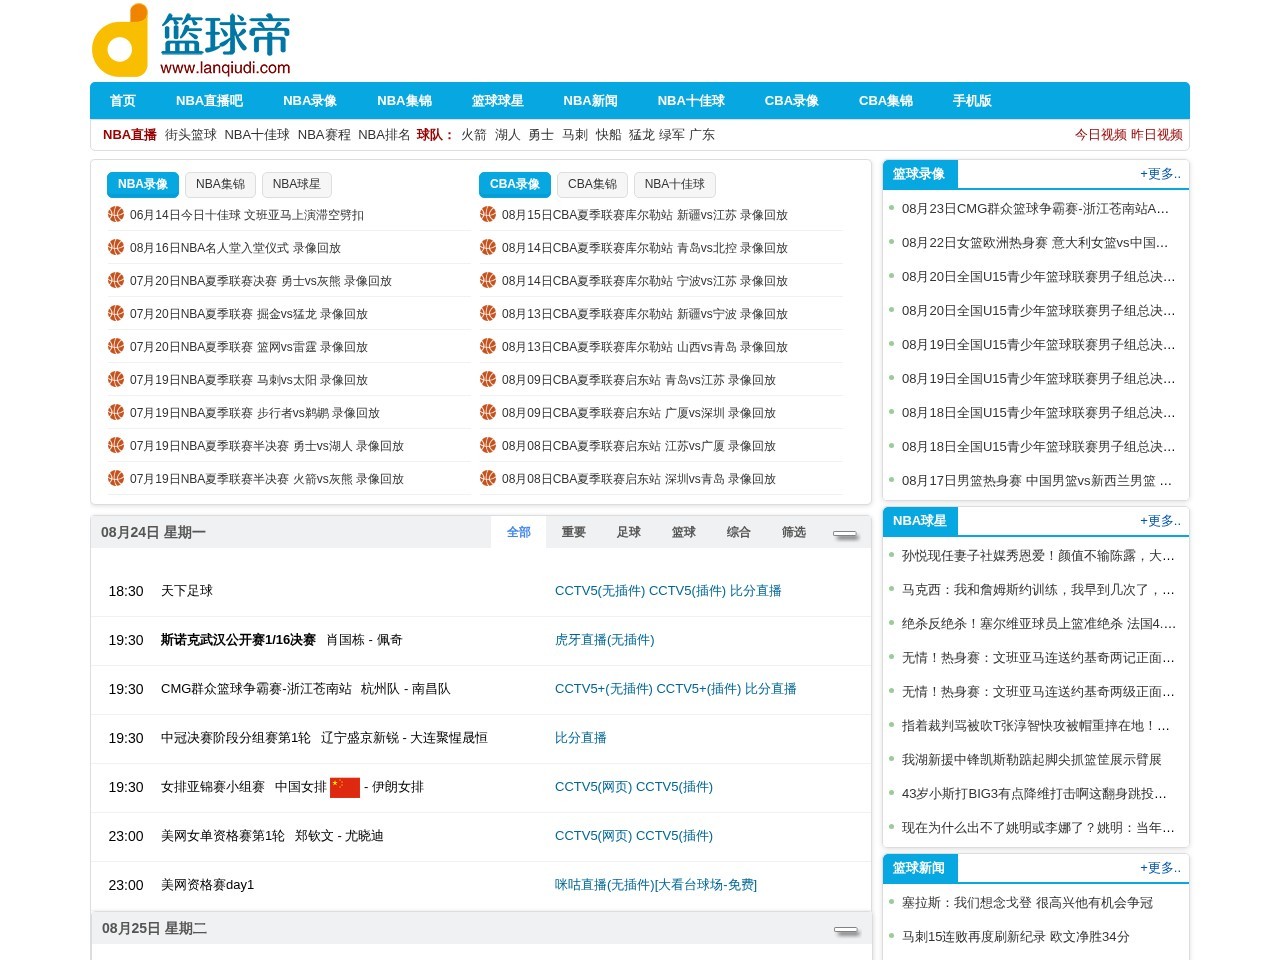
Task: Open 街头篮球 link in sub navigation
Action: (191, 135)
